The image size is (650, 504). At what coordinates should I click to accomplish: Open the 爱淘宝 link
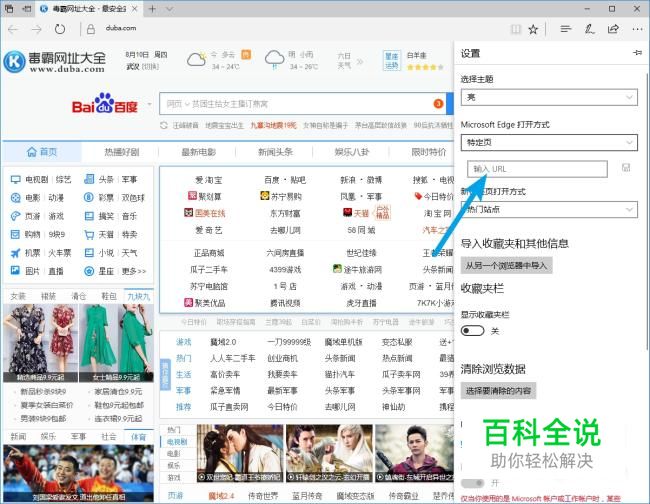pos(209,180)
